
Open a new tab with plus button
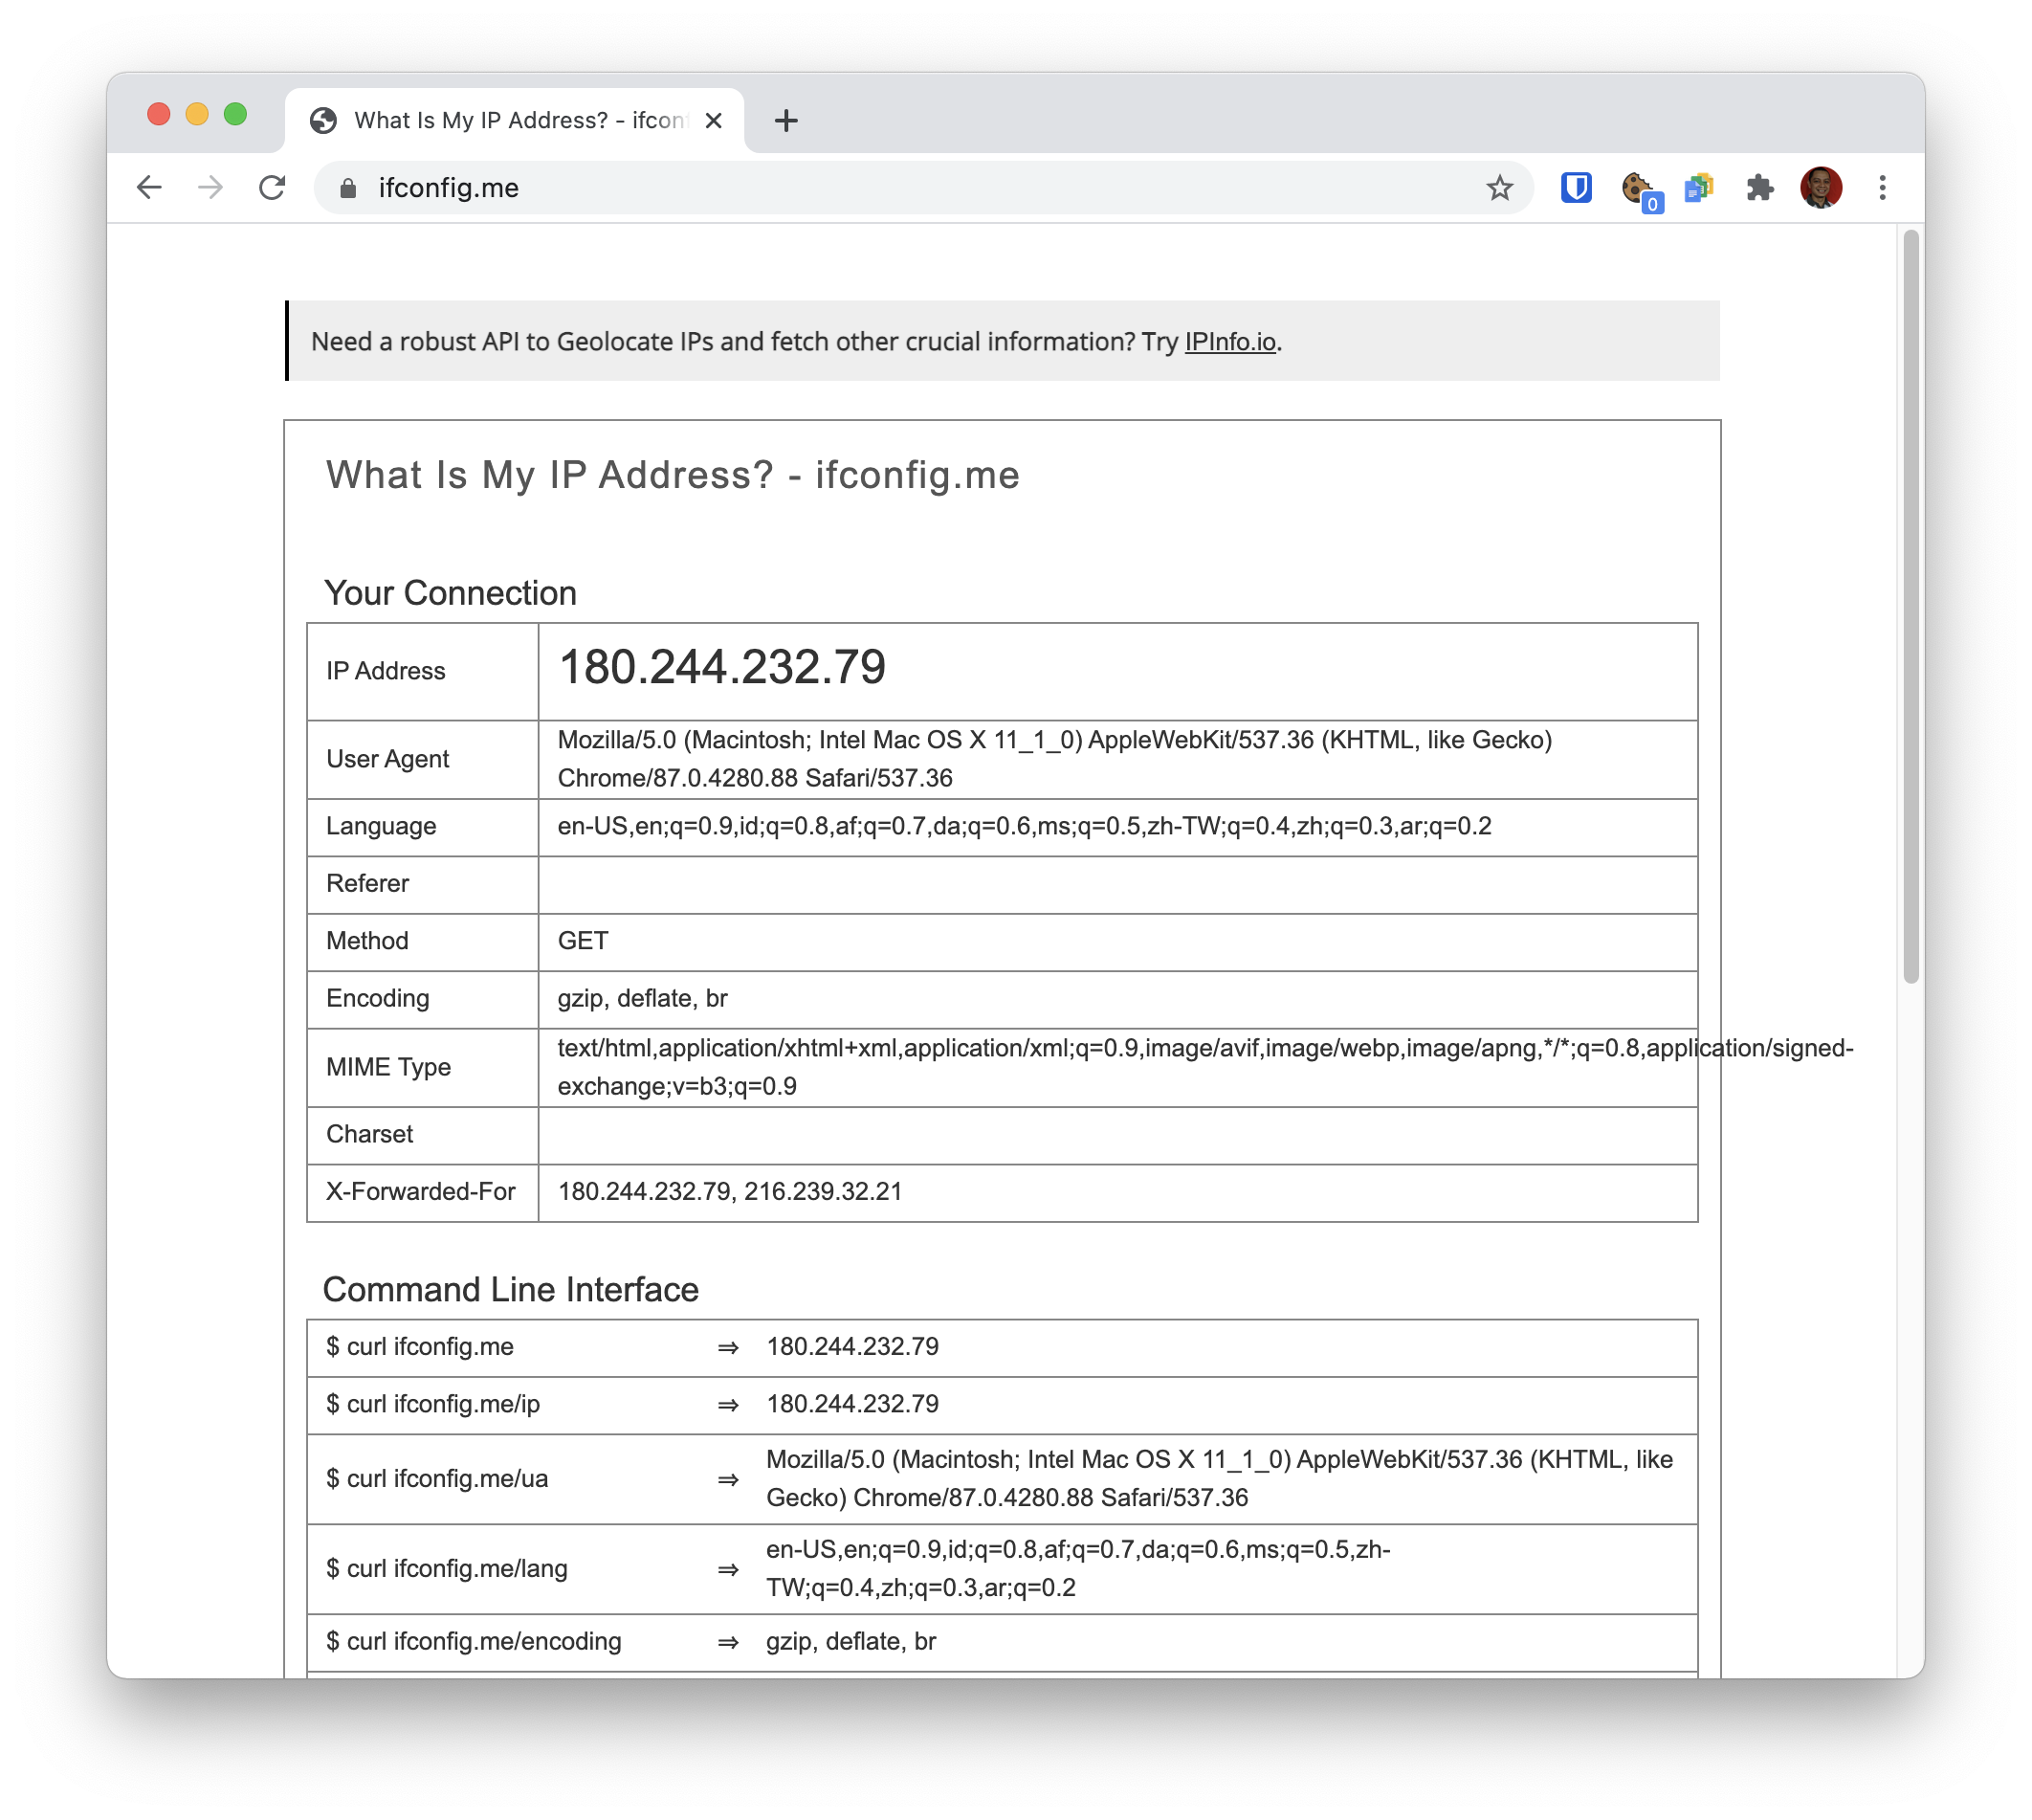click(x=786, y=120)
